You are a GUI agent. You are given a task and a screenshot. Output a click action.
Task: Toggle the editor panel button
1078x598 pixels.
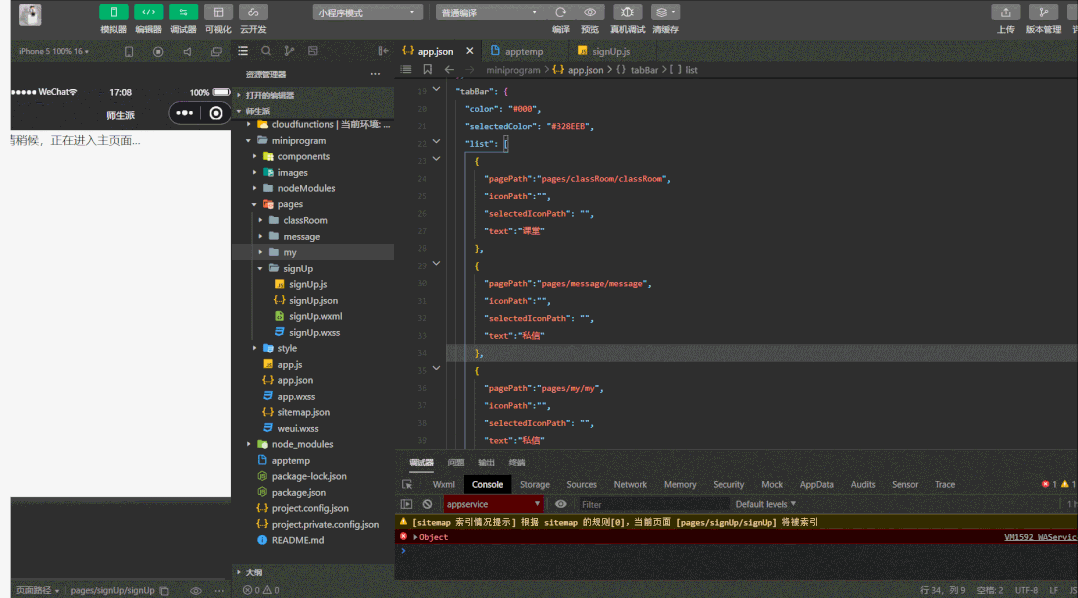[148, 12]
